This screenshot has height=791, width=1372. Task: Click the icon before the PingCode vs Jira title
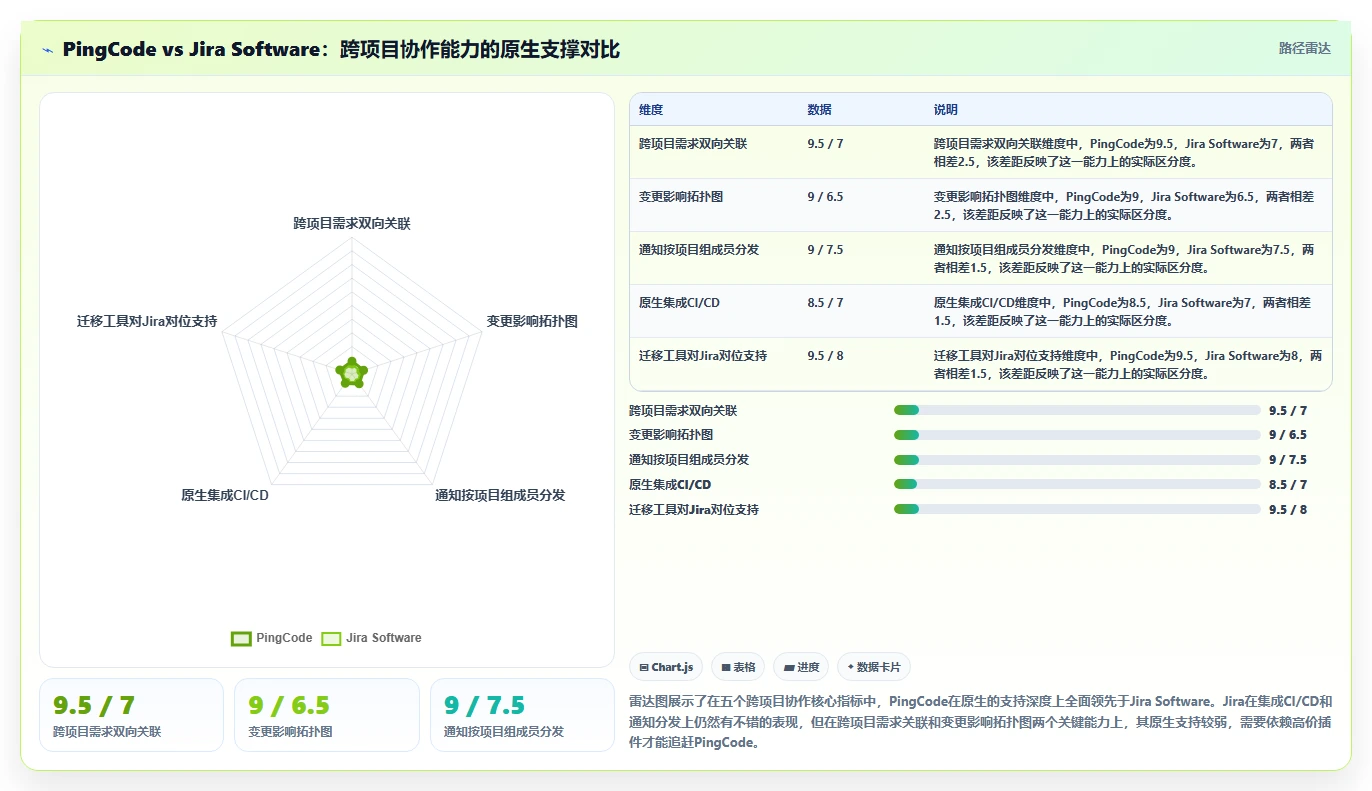[x=48, y=49]
